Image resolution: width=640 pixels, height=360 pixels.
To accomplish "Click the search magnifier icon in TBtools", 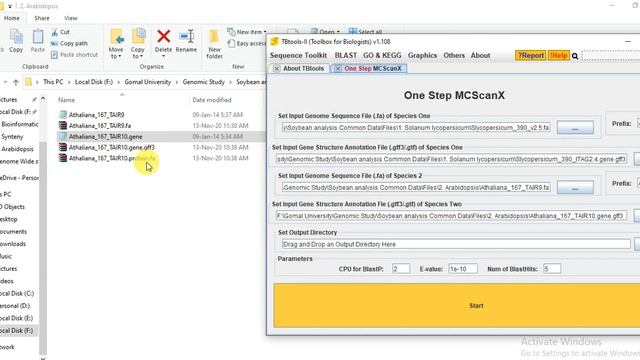I will (575, 56).
